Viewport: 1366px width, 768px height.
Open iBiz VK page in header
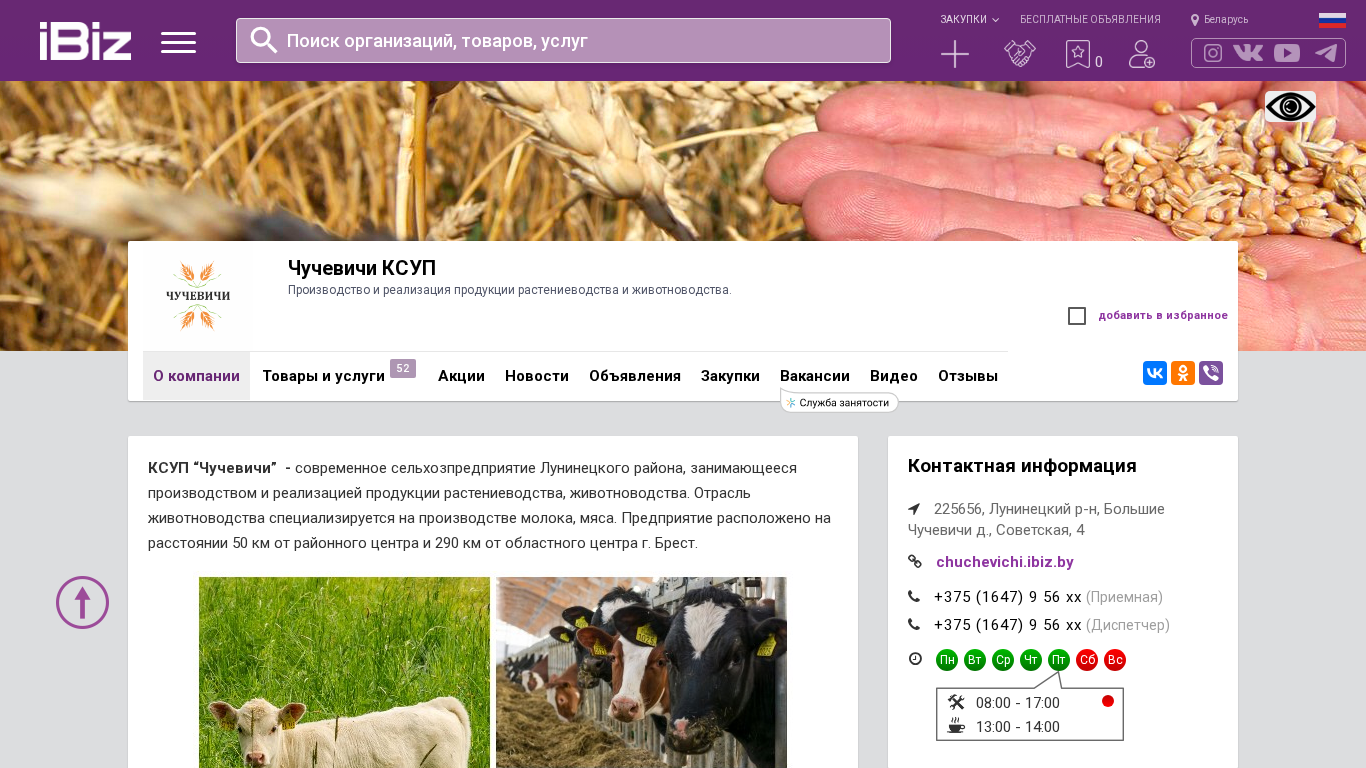(1248, 53)
